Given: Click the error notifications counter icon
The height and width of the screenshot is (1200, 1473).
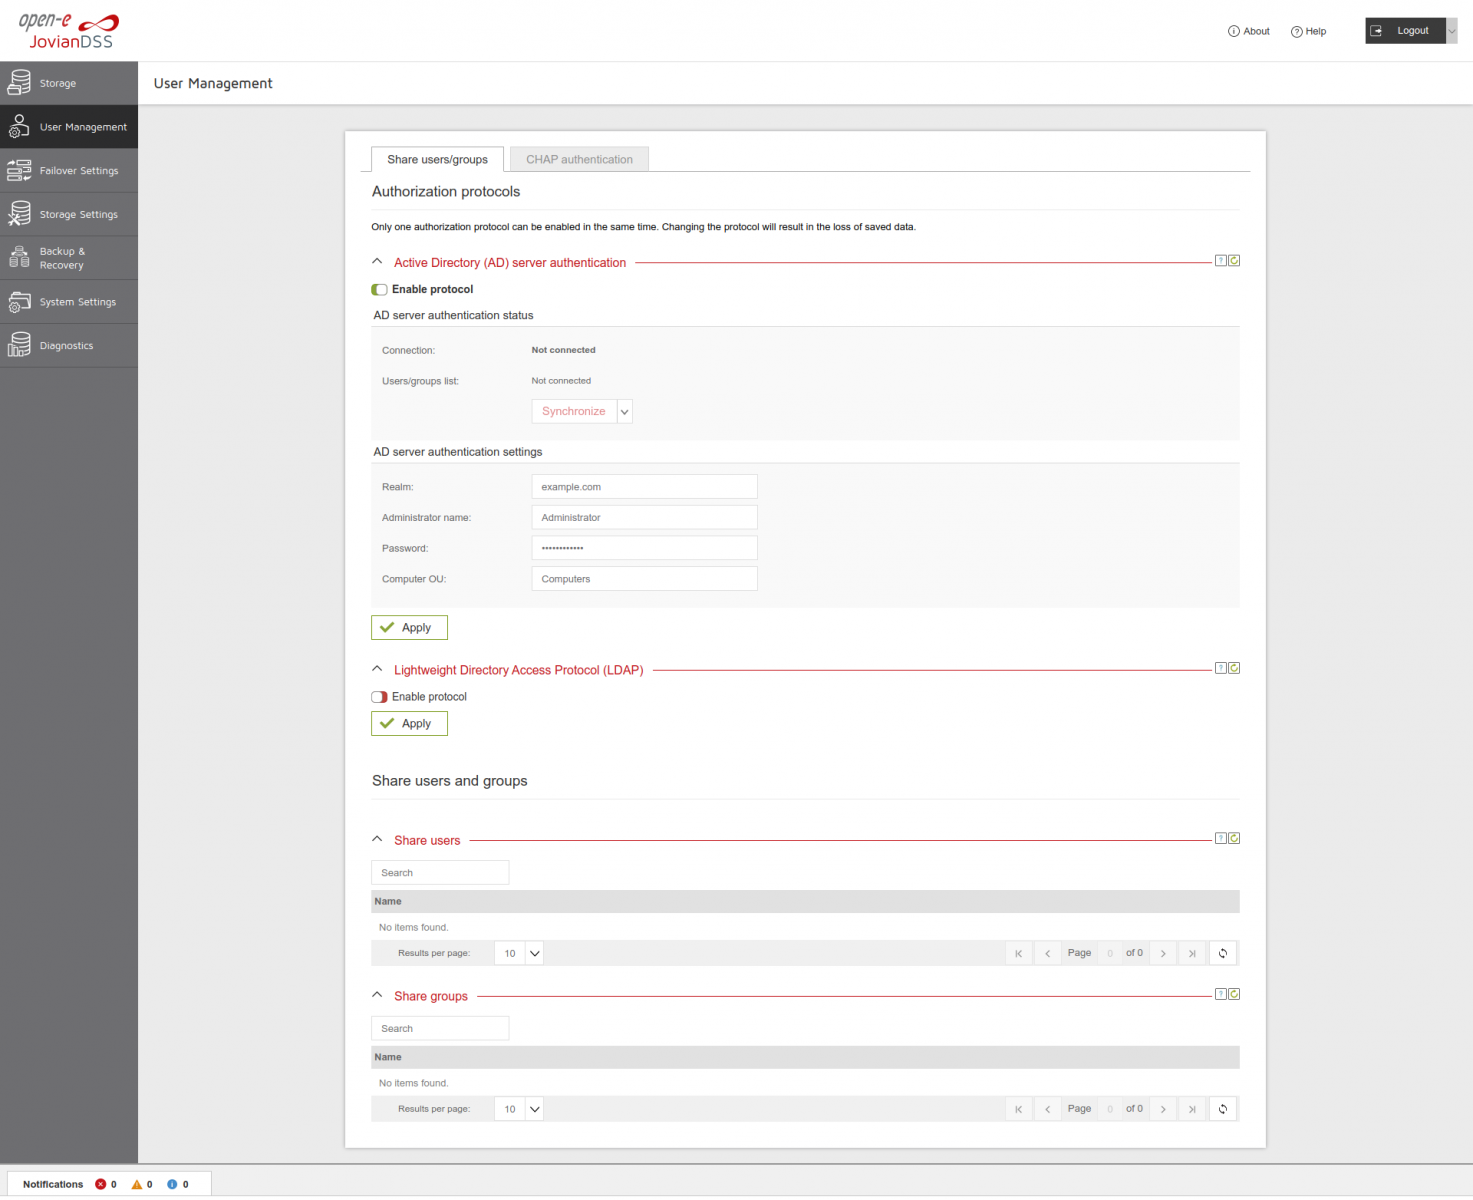Looking at the screenshot, I should coord(100,1184).
